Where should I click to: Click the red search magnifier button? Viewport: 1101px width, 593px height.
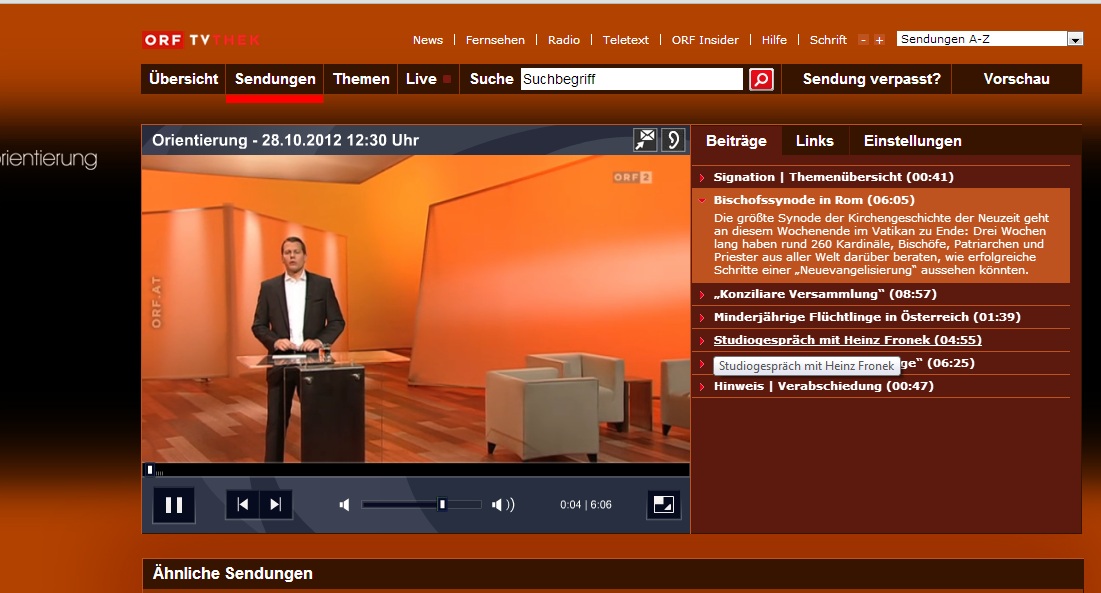[x=761, y=79]
